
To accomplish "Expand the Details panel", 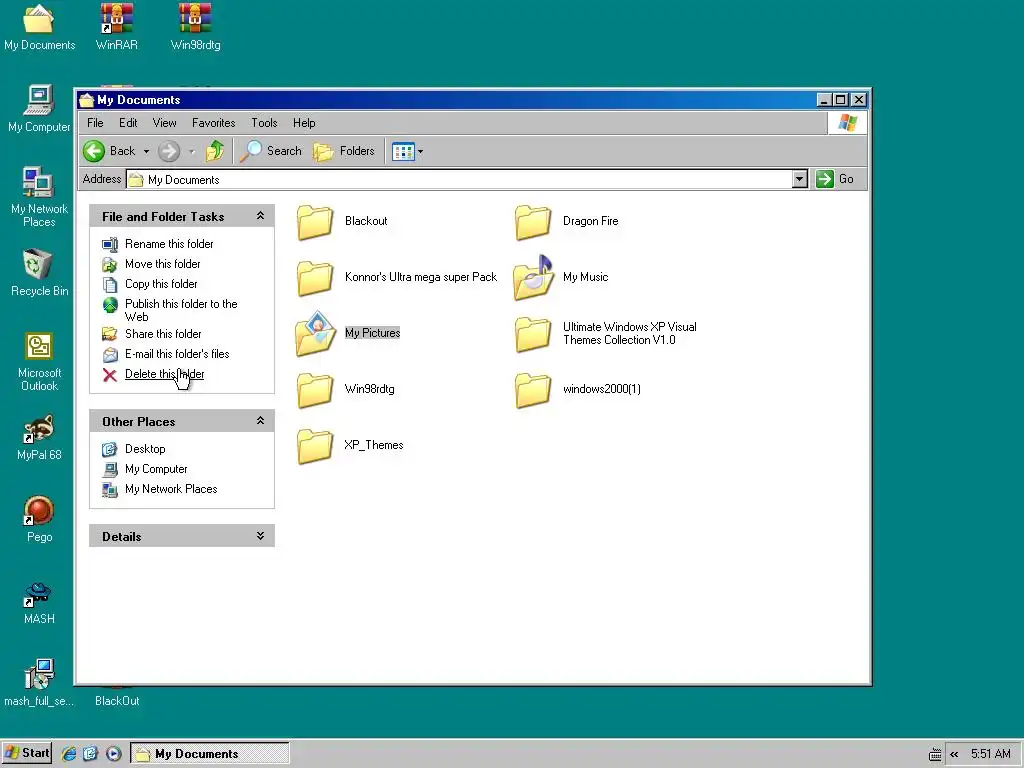I will click(261, 536).
